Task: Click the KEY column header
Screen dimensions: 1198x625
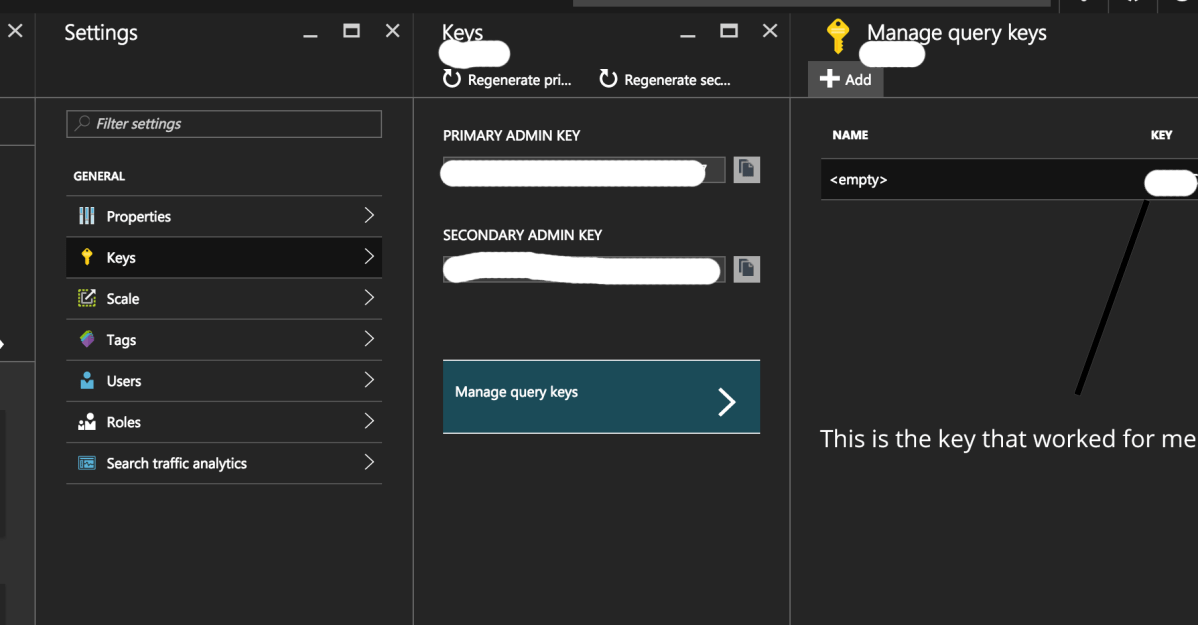Action: (x=1161, y=135)
